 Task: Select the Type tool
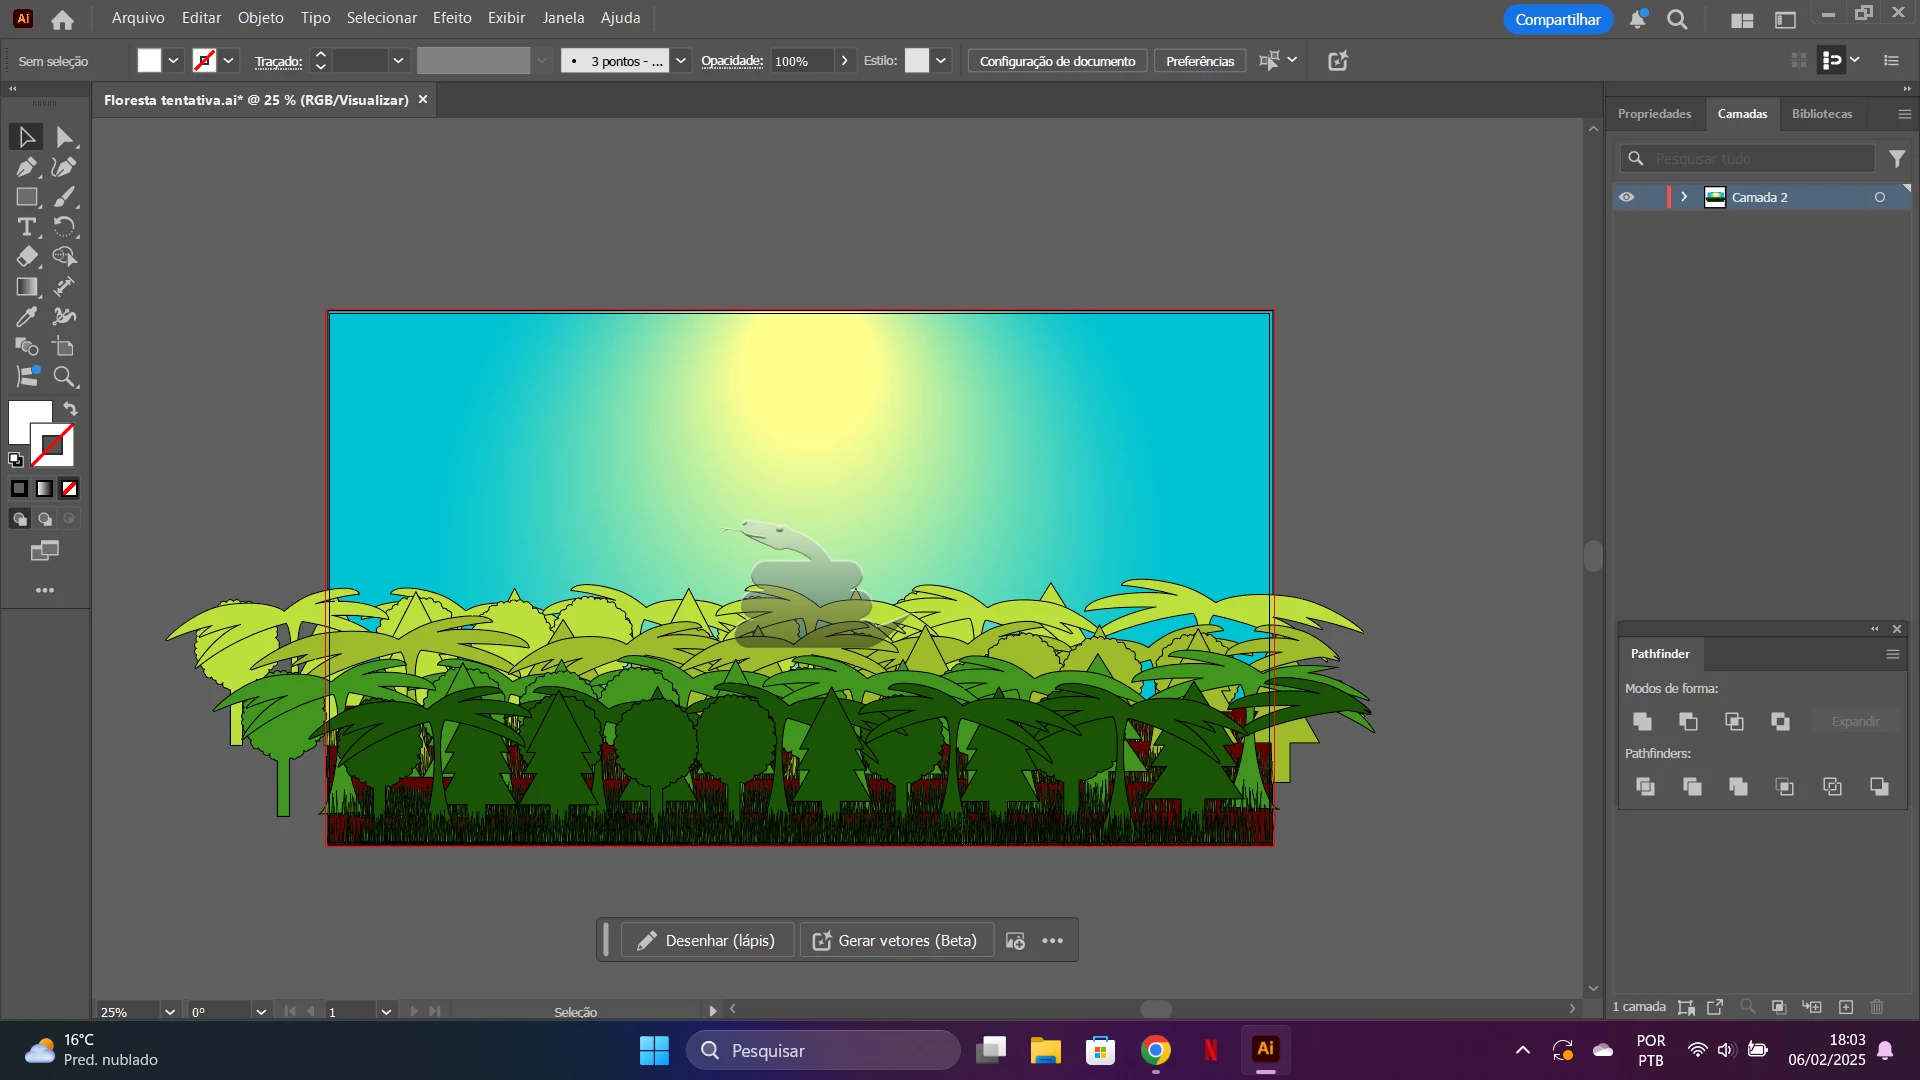pos(26,227)
